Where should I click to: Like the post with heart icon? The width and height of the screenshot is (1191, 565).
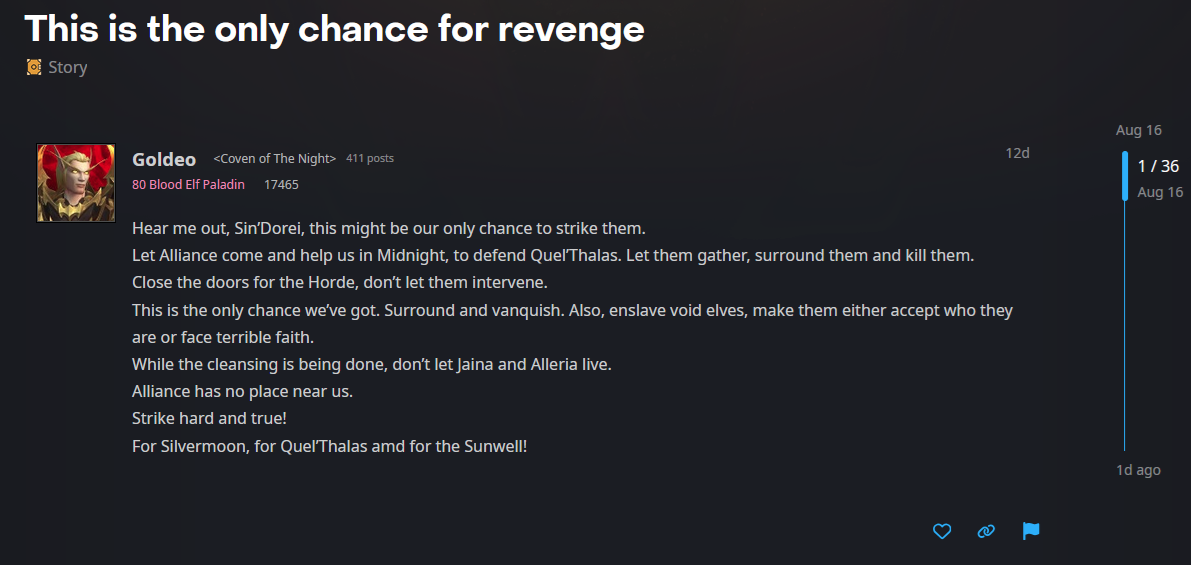pyautogui.click(x=942, y=532)
